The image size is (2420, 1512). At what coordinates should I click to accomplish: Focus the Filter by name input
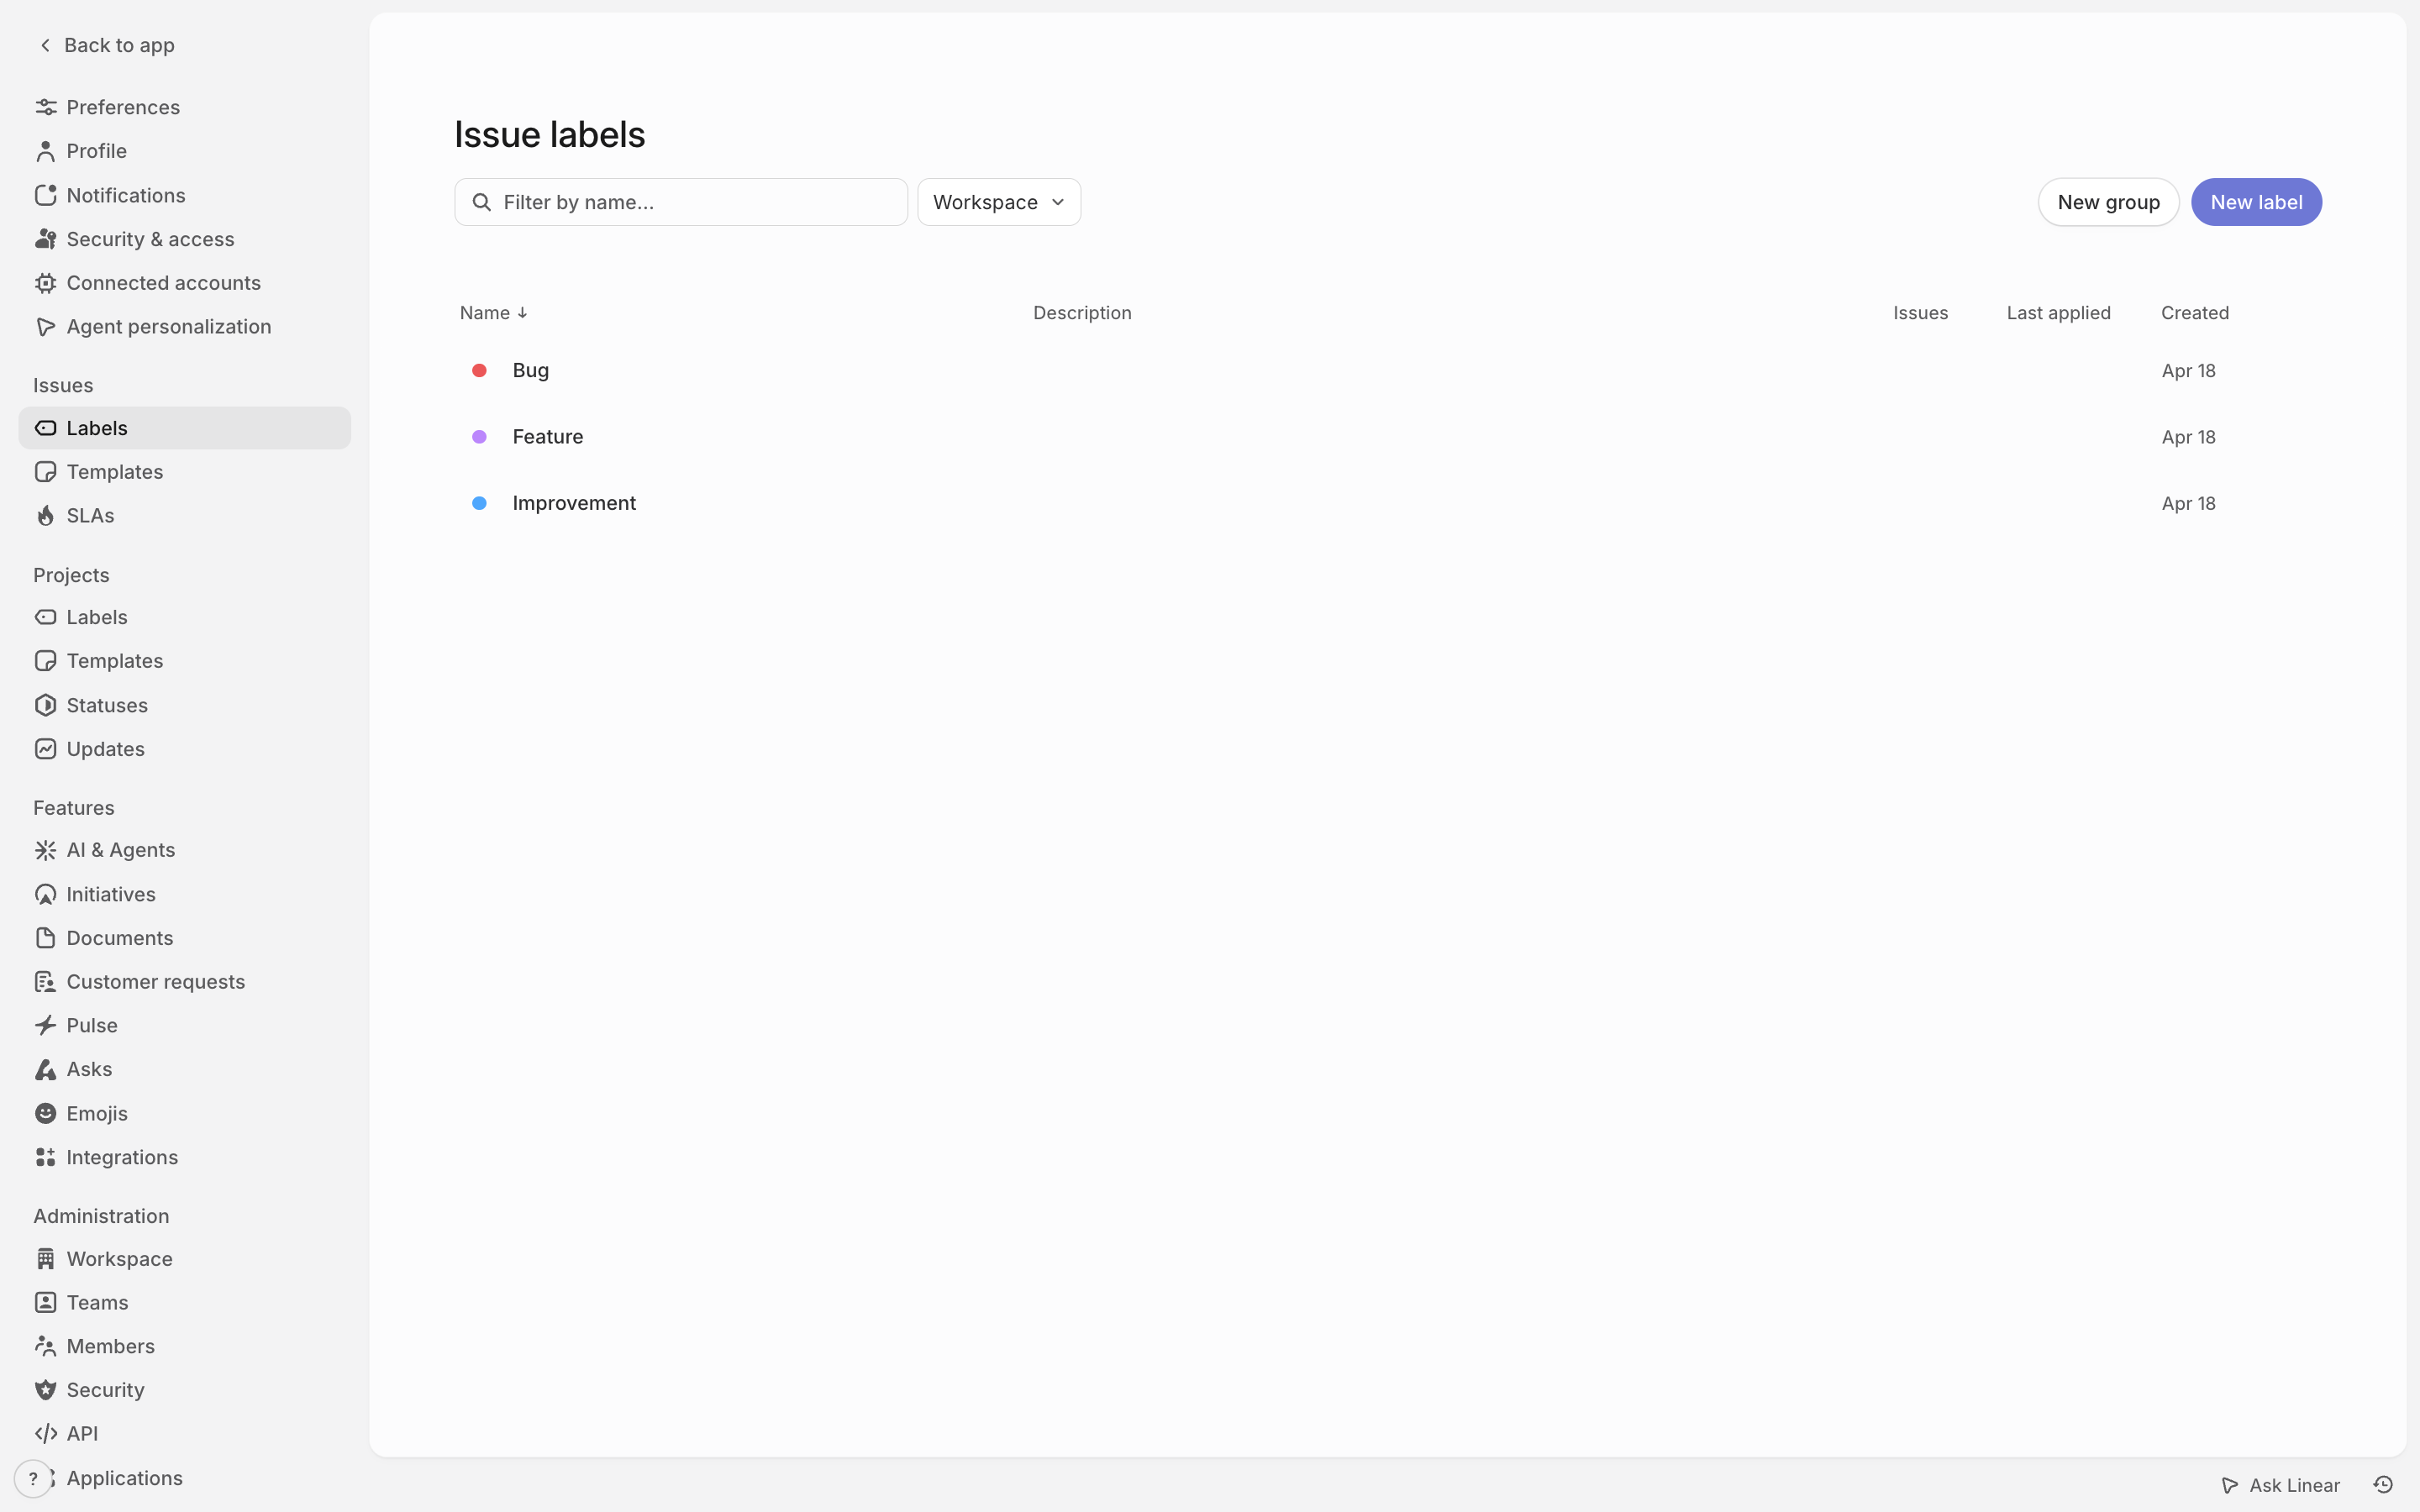(681, 202)
